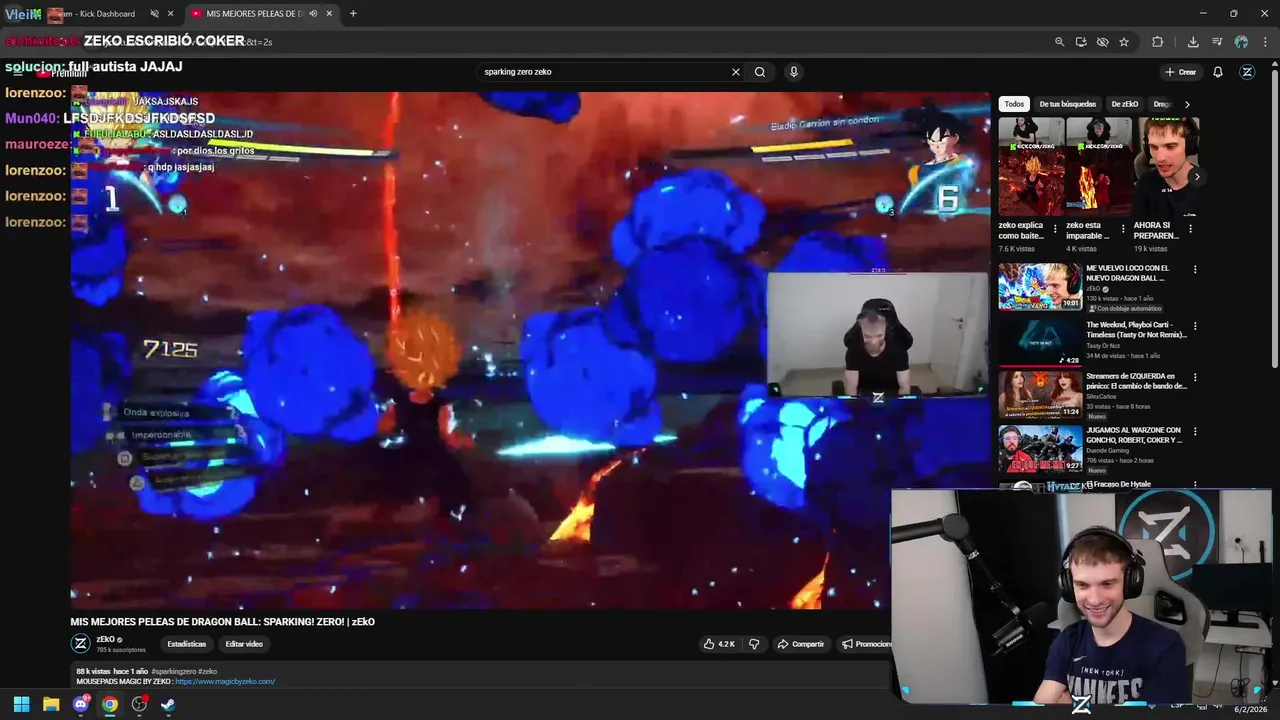The image size is (1280, 720).
Task: Click the YouTube search magnifier button
Action: [760, 72]
